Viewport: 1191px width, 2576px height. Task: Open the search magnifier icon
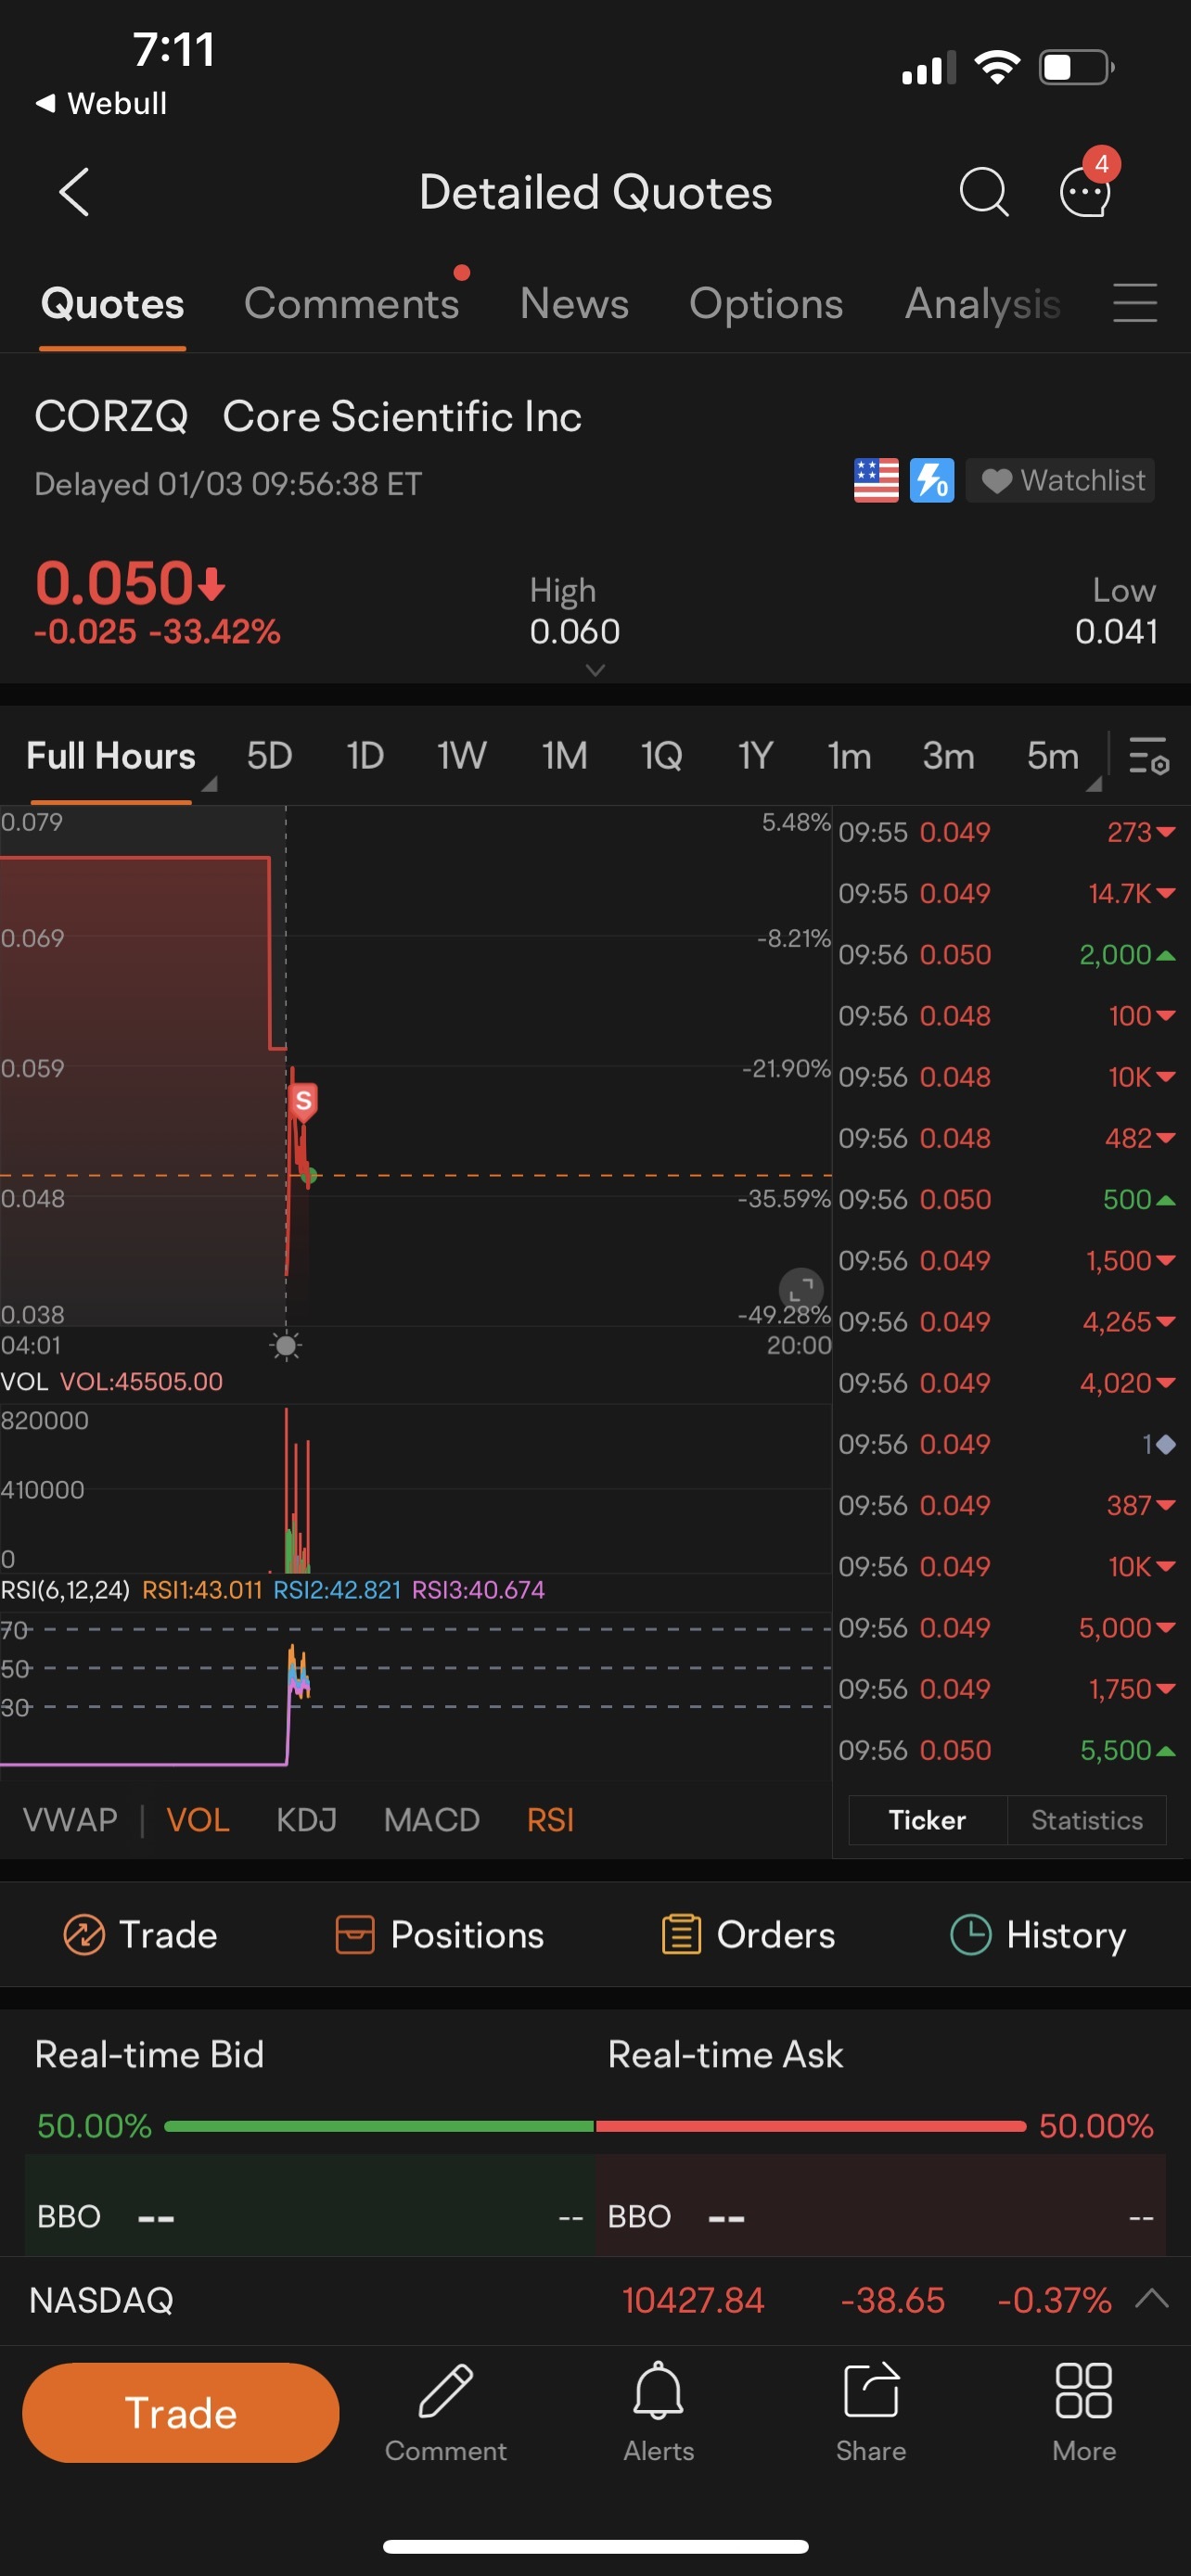coord(984,192)
